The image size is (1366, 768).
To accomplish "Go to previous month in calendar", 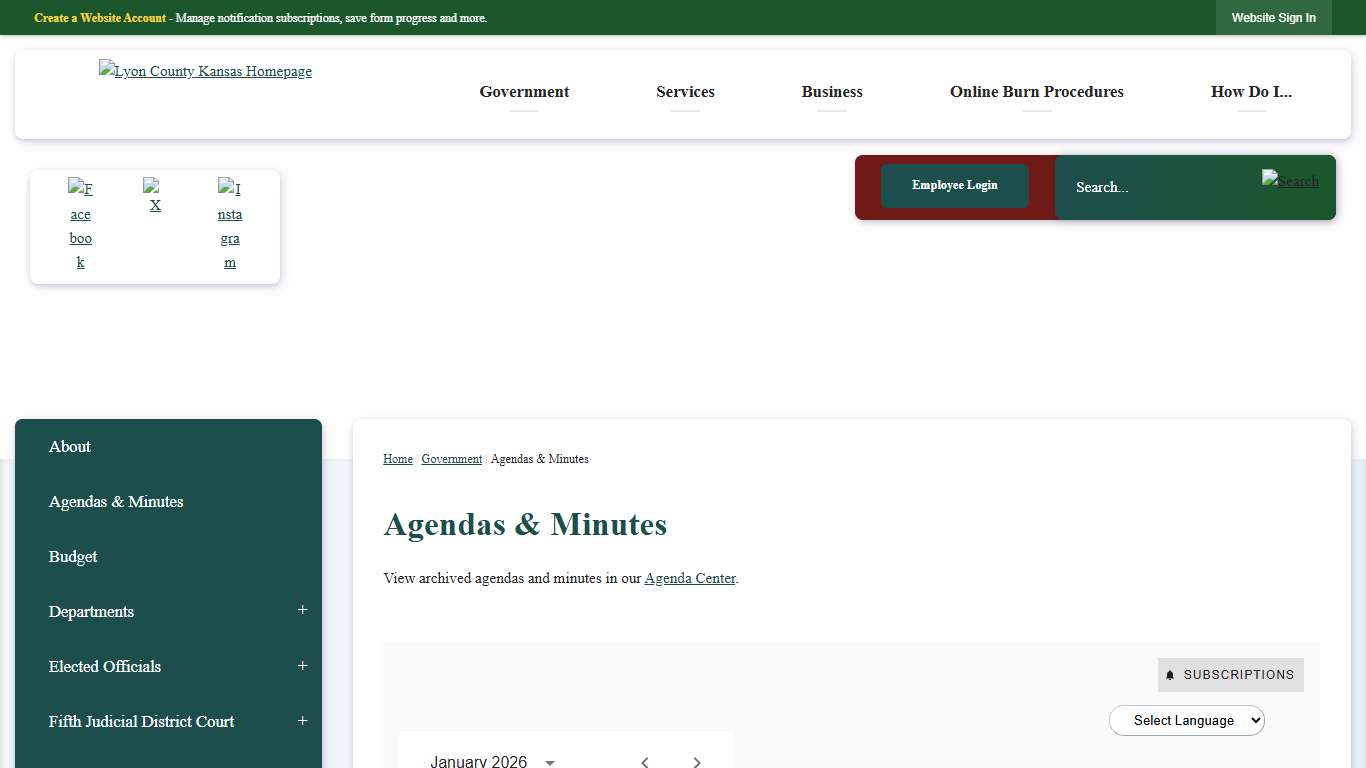I will (645, 762).
